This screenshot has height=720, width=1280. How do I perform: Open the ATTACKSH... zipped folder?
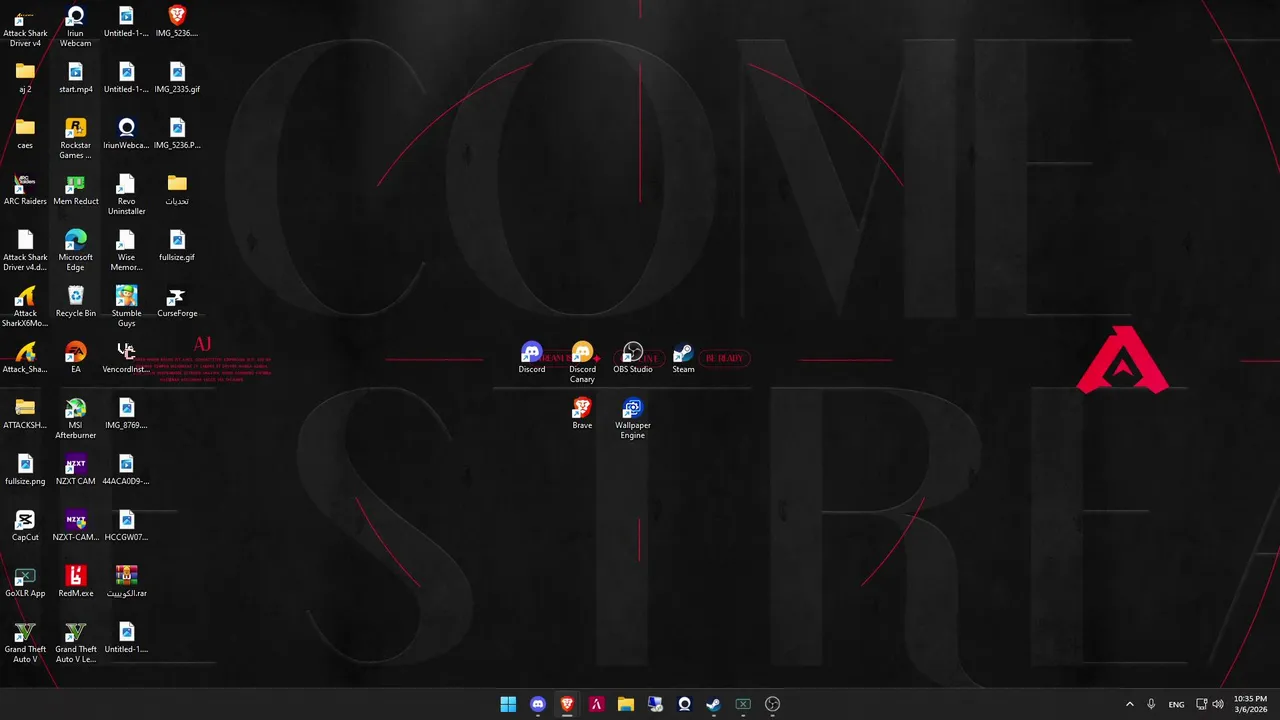coord(25,414)
